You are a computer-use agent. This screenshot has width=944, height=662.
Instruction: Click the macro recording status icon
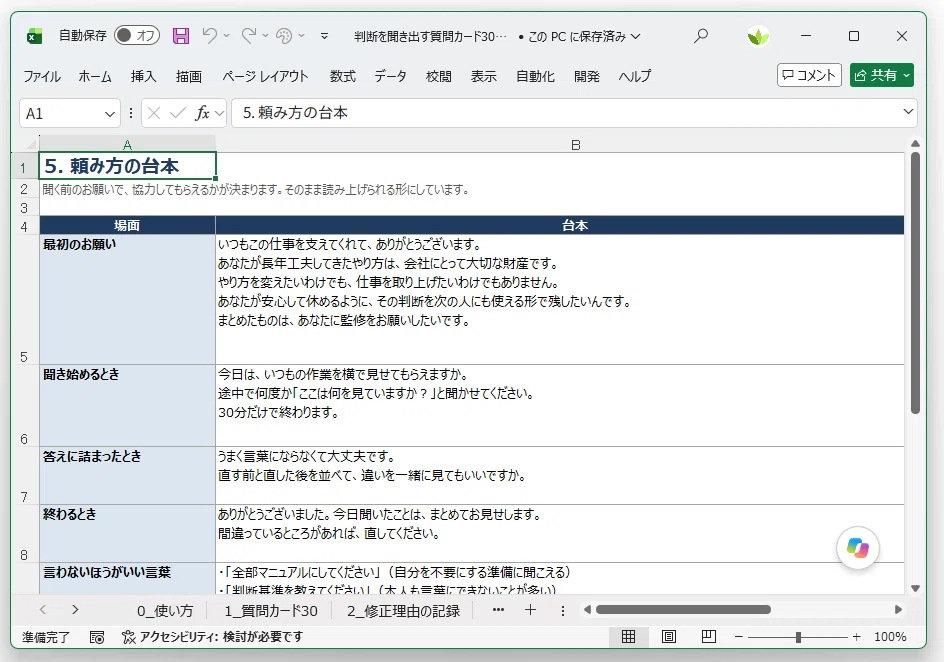click(96, 637)
